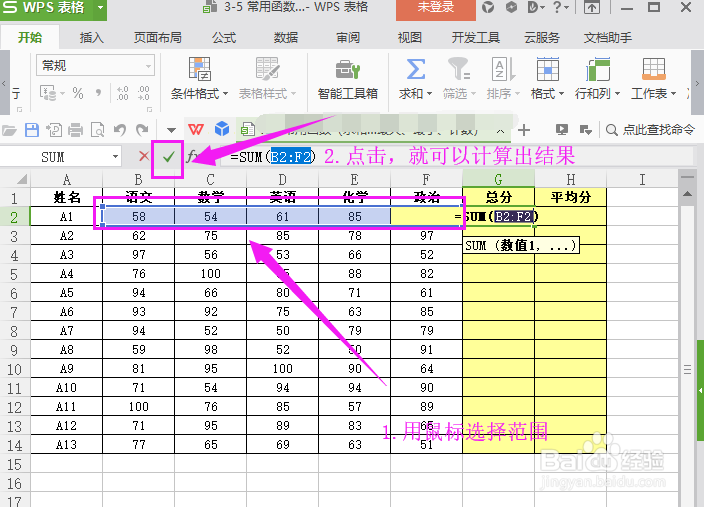Expand the 格式 dropdown arrow

coord(561,94)
